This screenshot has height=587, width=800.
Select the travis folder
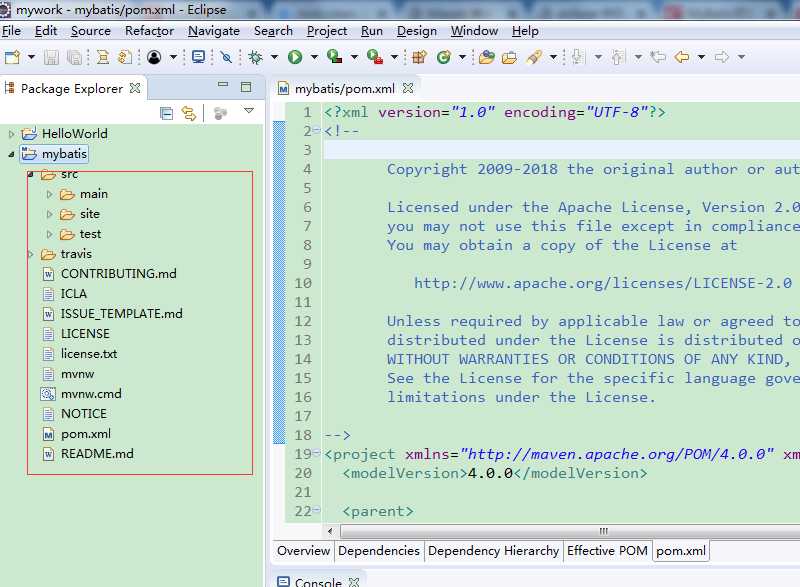click(76, 253)
